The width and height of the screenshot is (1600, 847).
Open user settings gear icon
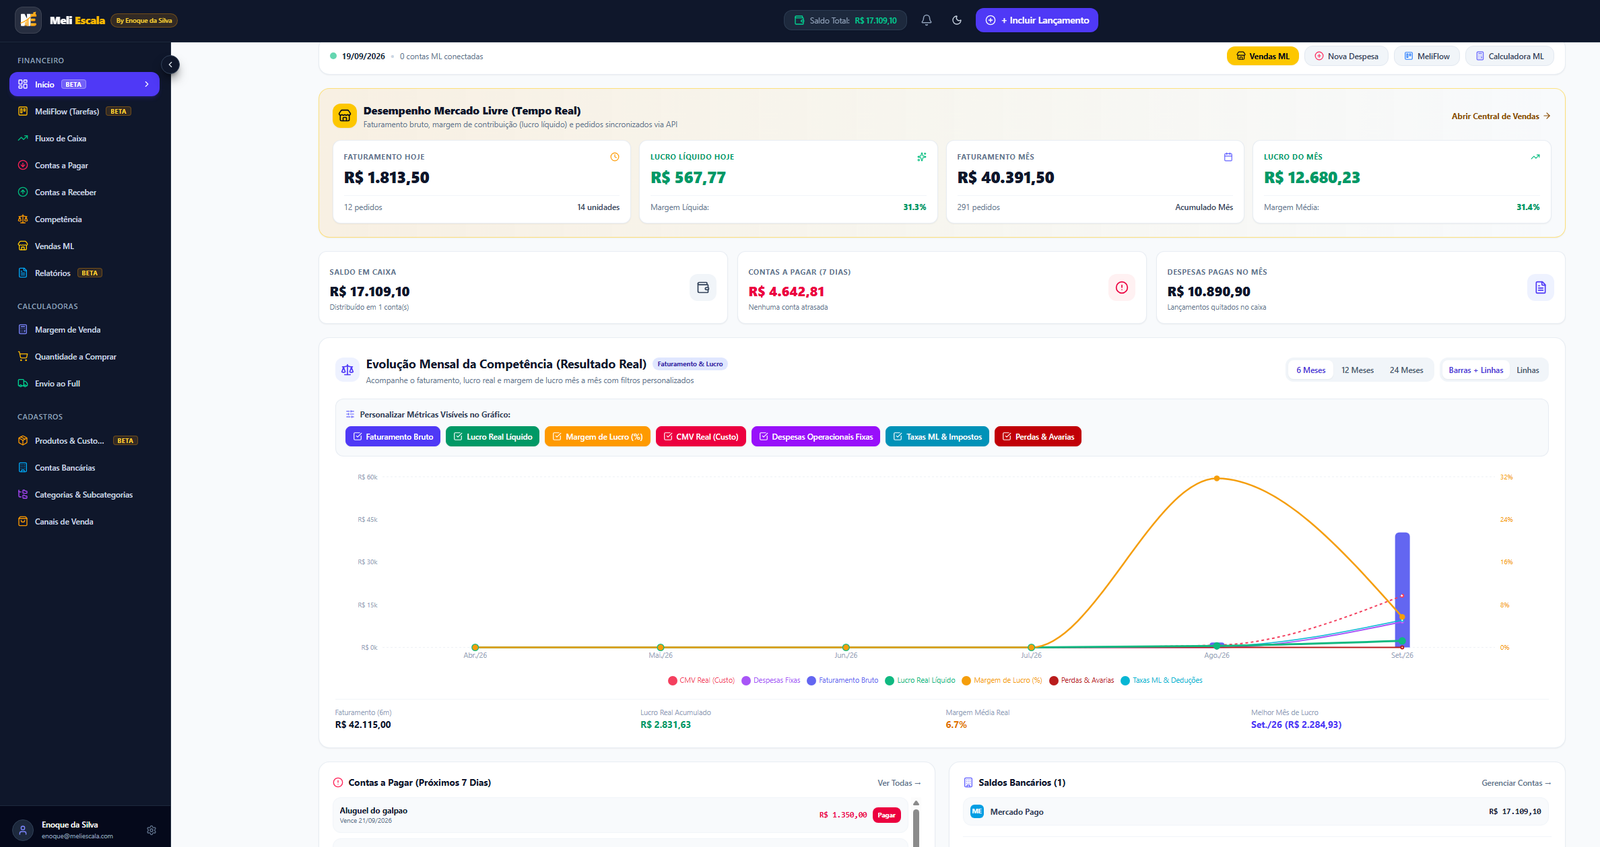pyautogui.click(x=151, y=830)
